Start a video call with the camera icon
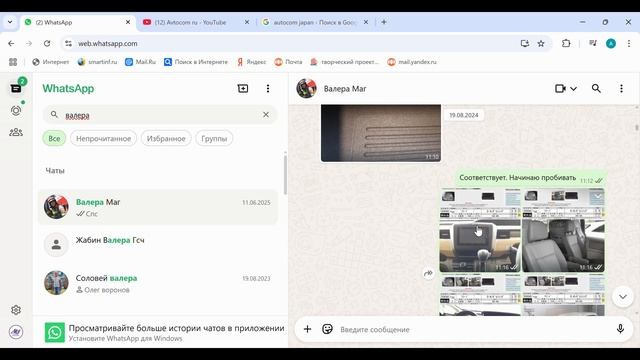The width and height of the screenshot is (640, 360). (560, 88)
